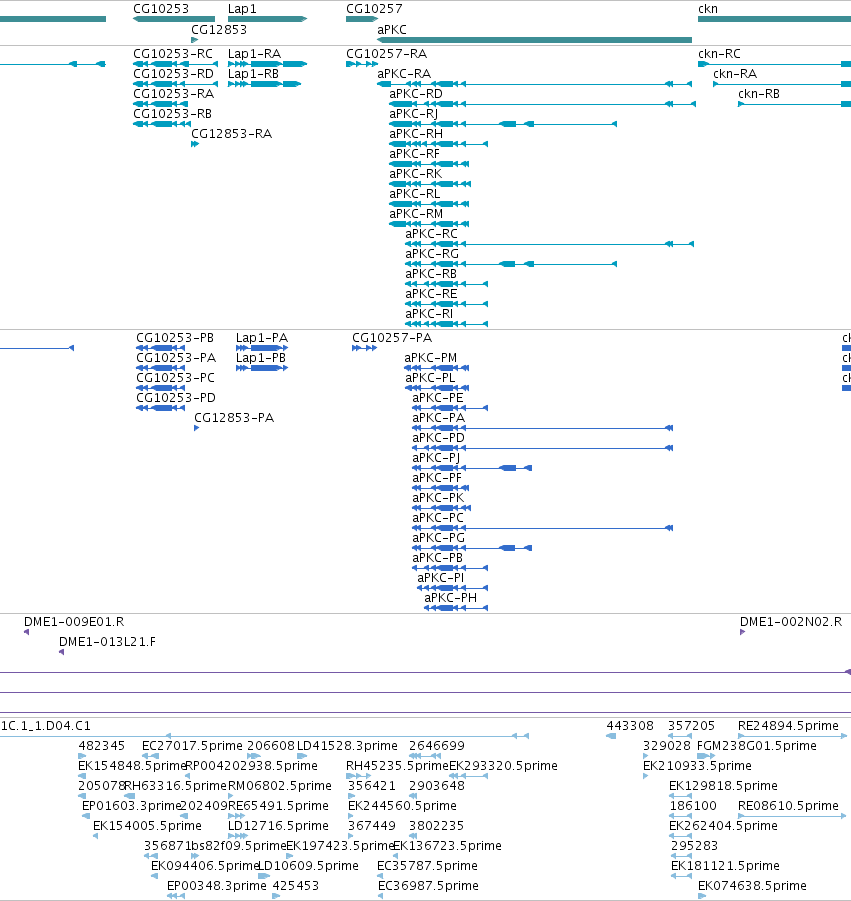Open protein aPKC-PJ
This screenshot has height=901, width=851.
472,468
